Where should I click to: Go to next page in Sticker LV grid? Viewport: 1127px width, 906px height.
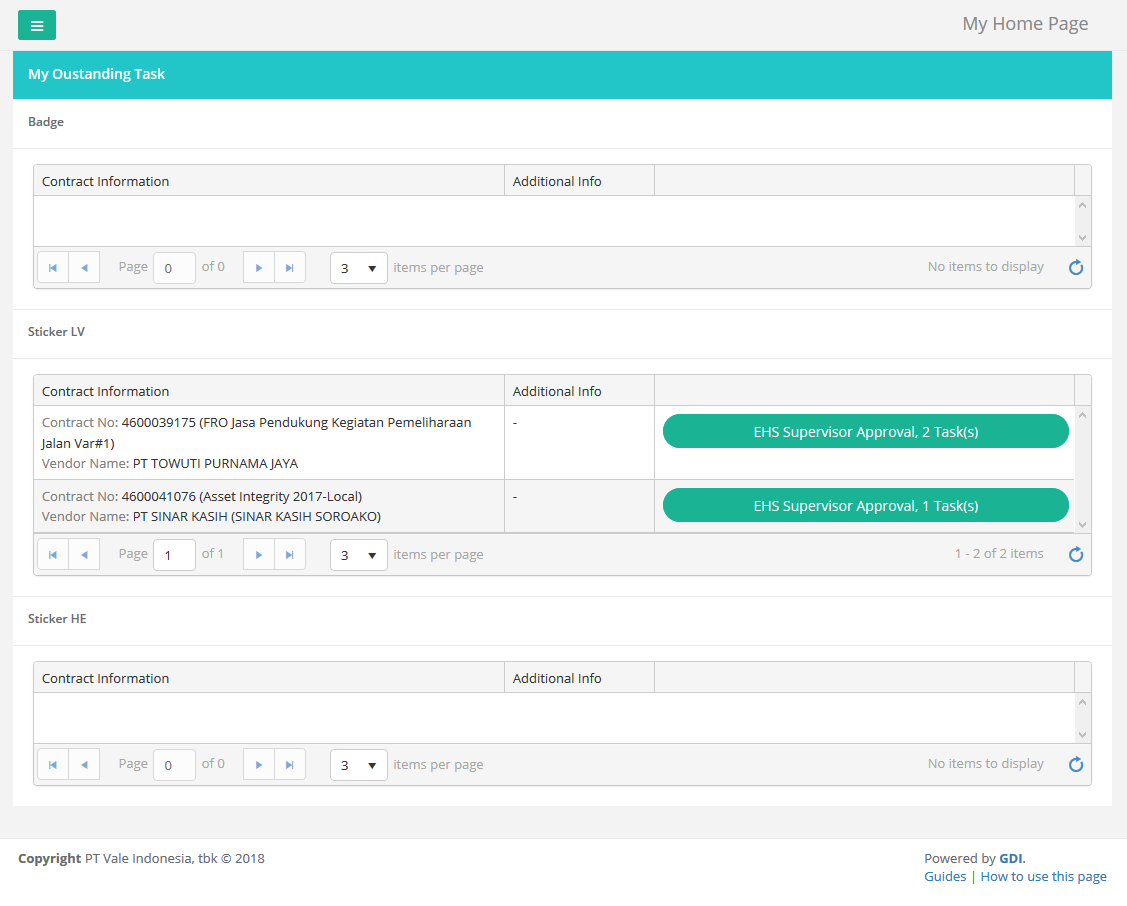[x=259, y=555]
